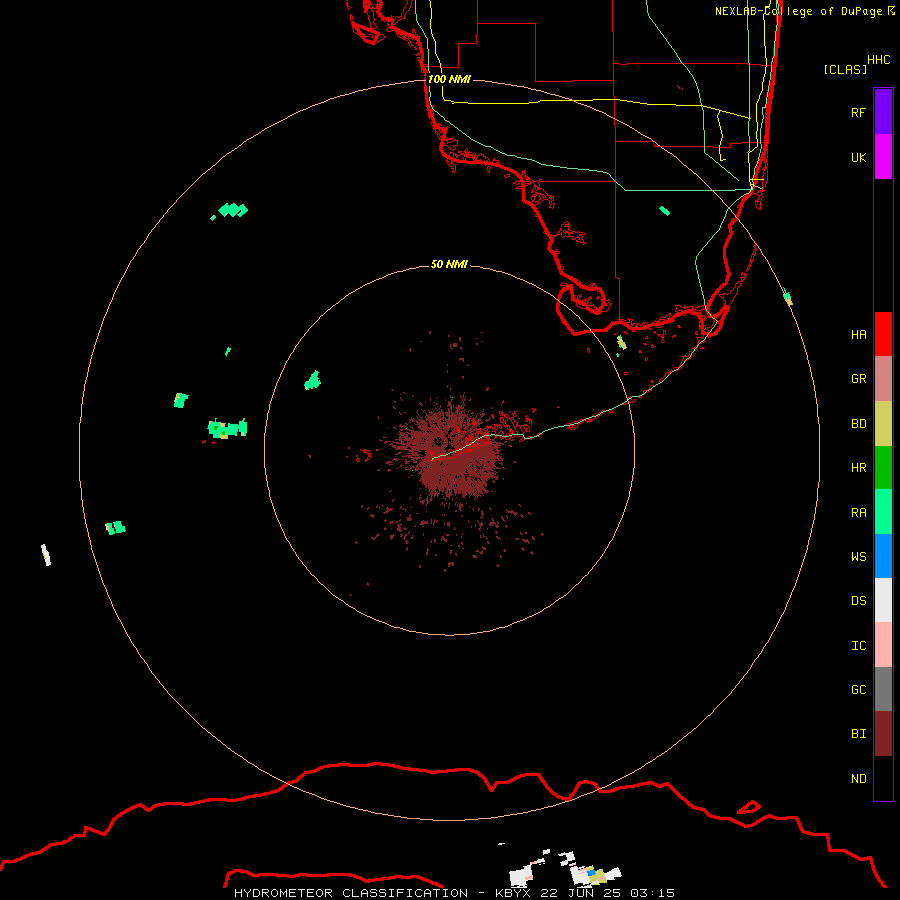Viewport: 900px width, 900px height.
Task: Select the light pink IC swatch
Action: [883, 645]
